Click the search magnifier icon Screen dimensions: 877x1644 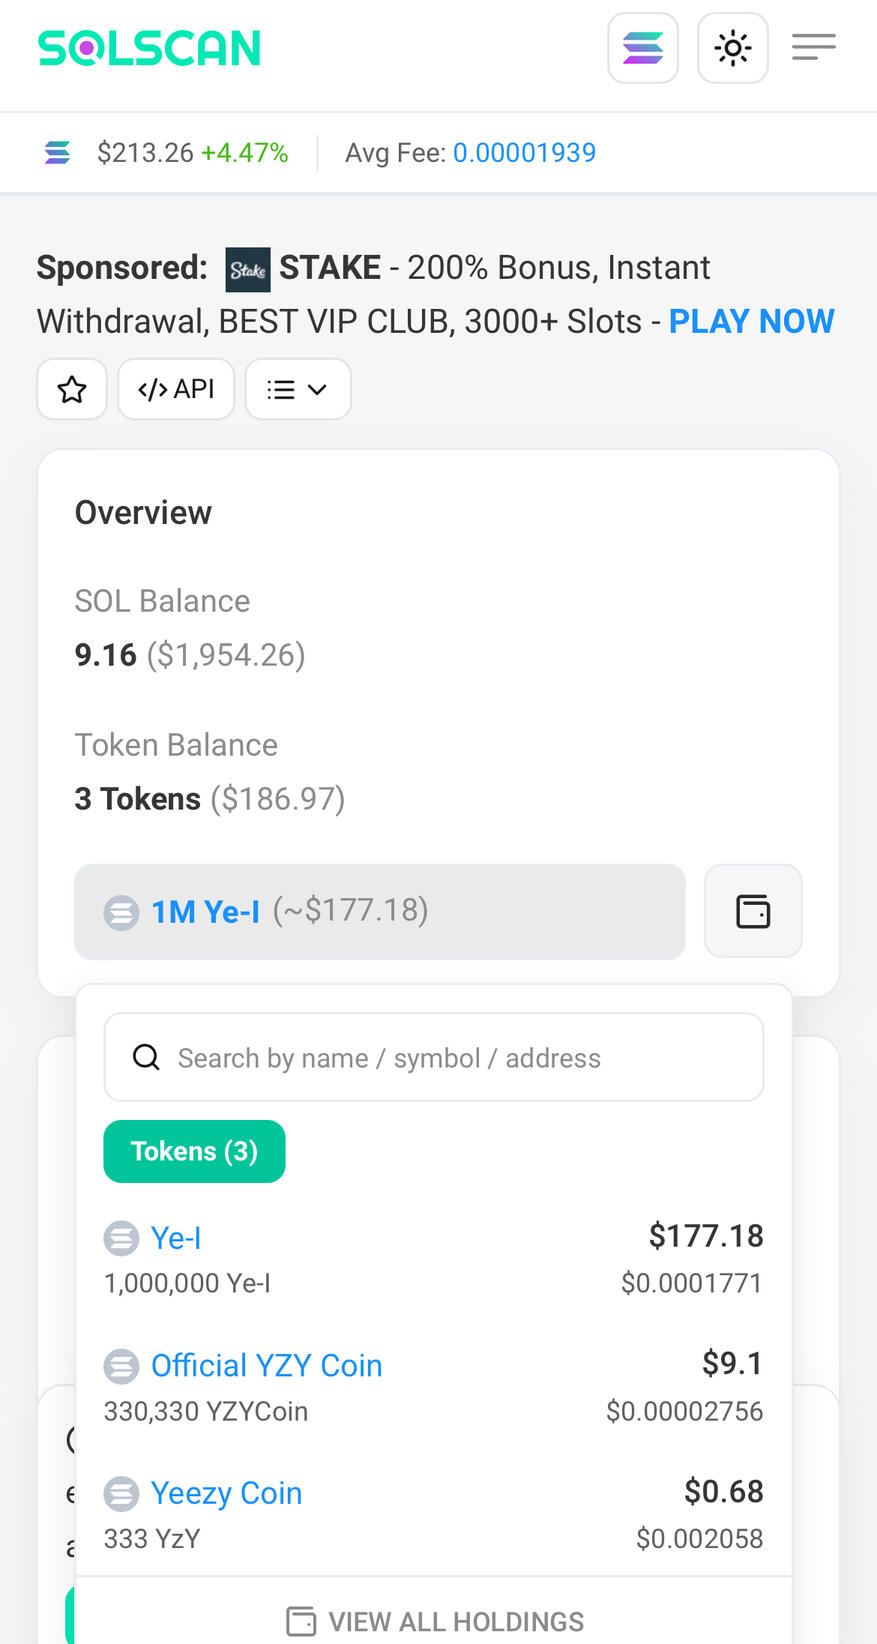(146, 1057)
